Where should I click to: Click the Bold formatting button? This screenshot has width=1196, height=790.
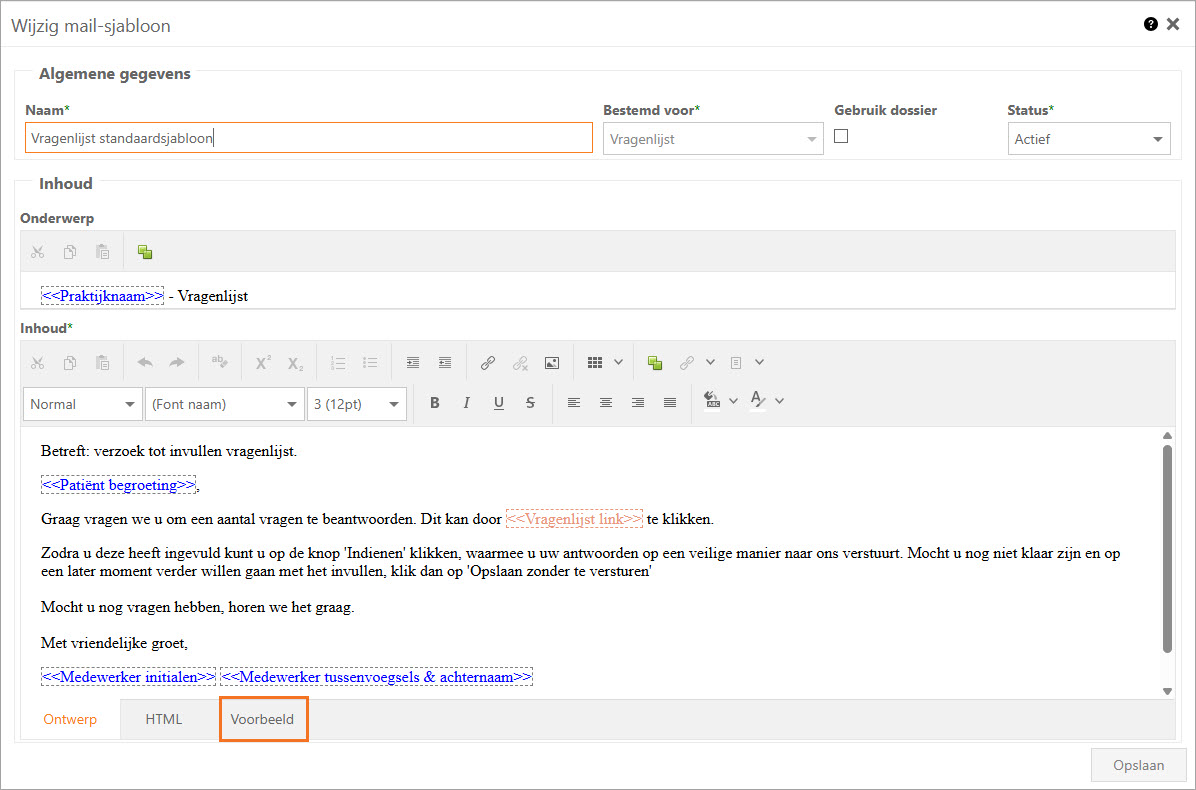(x=434, y=403)
